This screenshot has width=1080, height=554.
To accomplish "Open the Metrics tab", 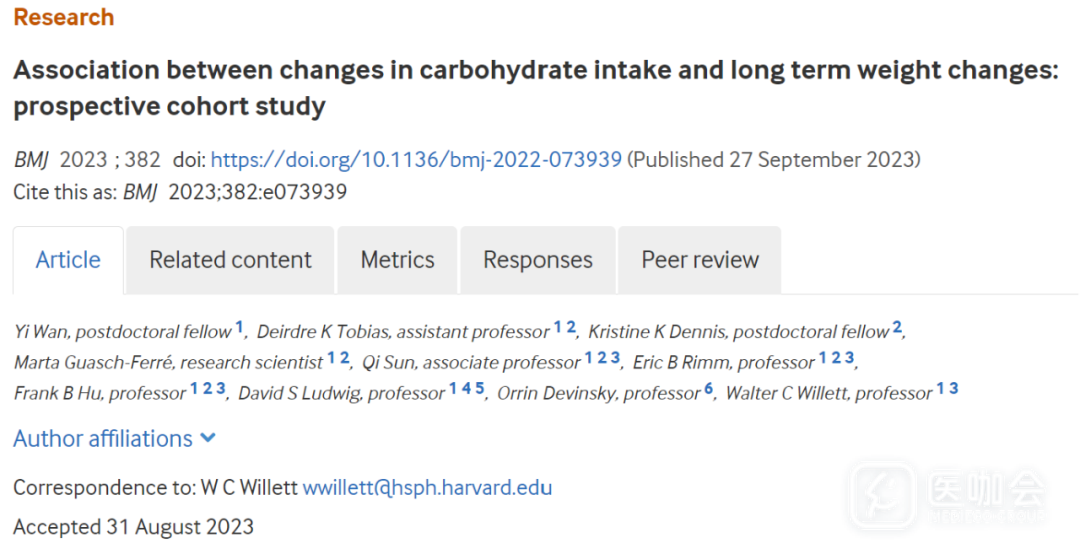I will (397, 260).
